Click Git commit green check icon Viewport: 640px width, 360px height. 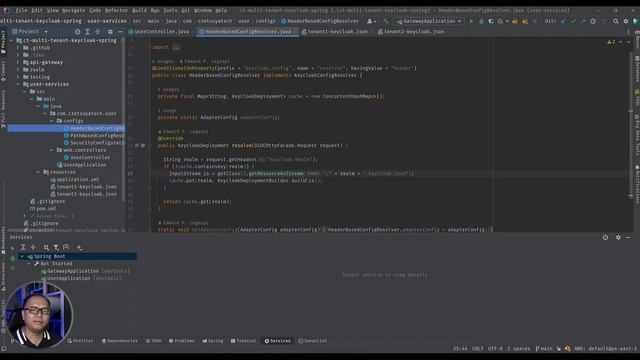coord(573,21)
